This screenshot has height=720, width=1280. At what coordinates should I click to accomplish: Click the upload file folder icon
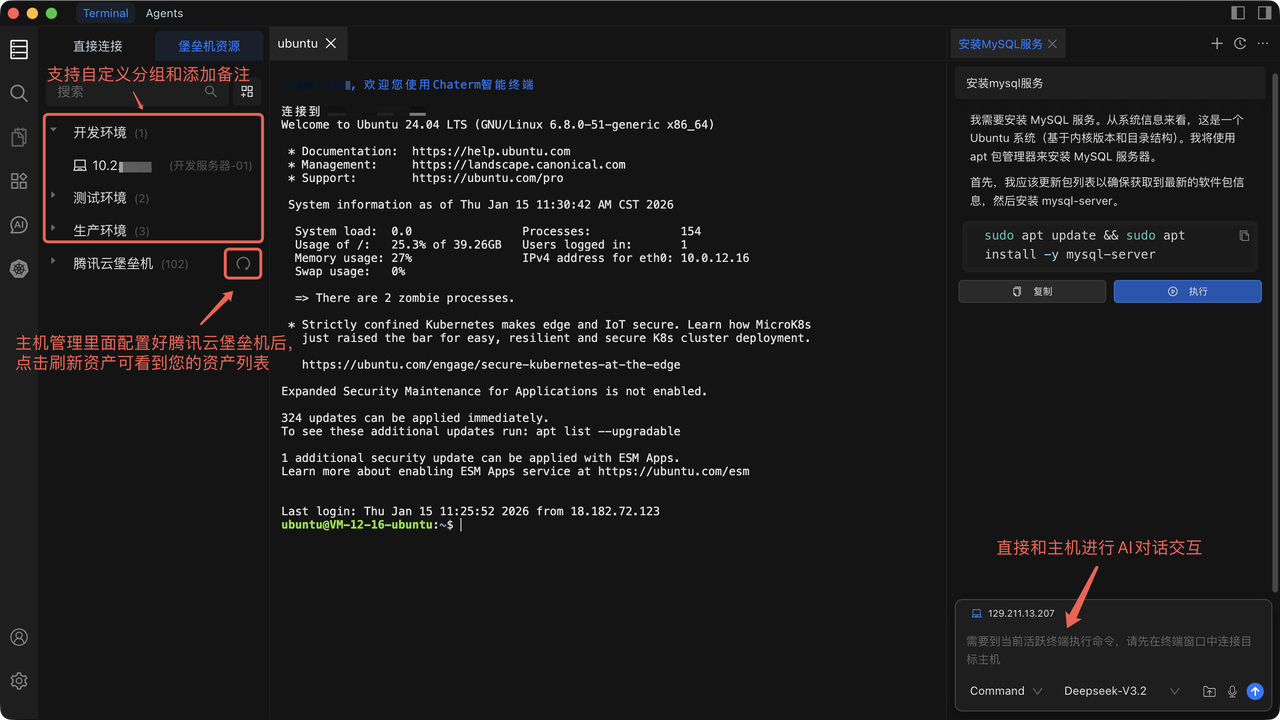tap(1209, 691)
